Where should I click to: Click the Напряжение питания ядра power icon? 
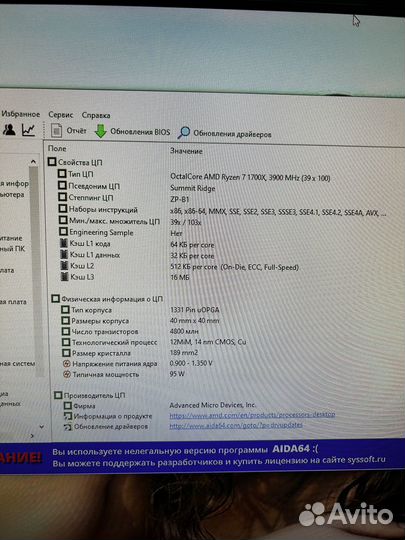pyautogui.click(x=67, y=364)
